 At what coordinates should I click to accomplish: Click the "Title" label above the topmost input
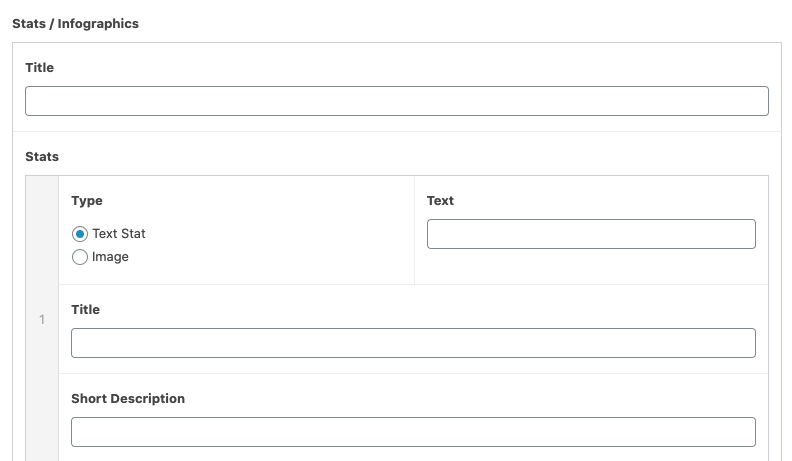click(x=39, y=68)
